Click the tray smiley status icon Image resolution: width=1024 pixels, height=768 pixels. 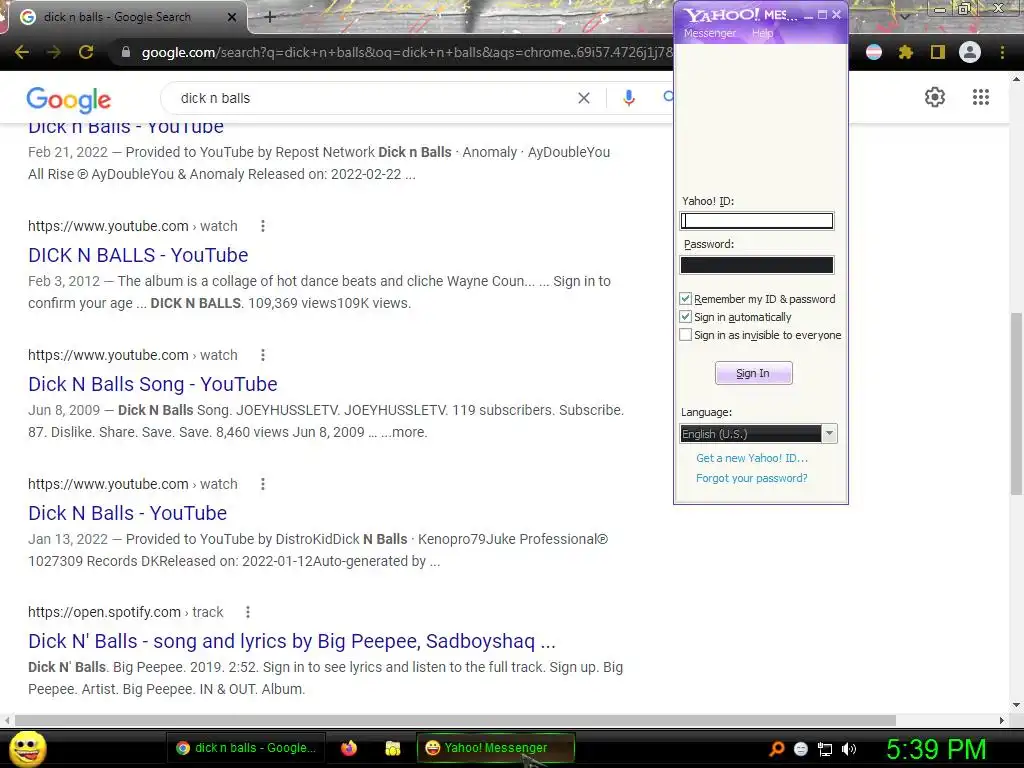click(801, 749)
